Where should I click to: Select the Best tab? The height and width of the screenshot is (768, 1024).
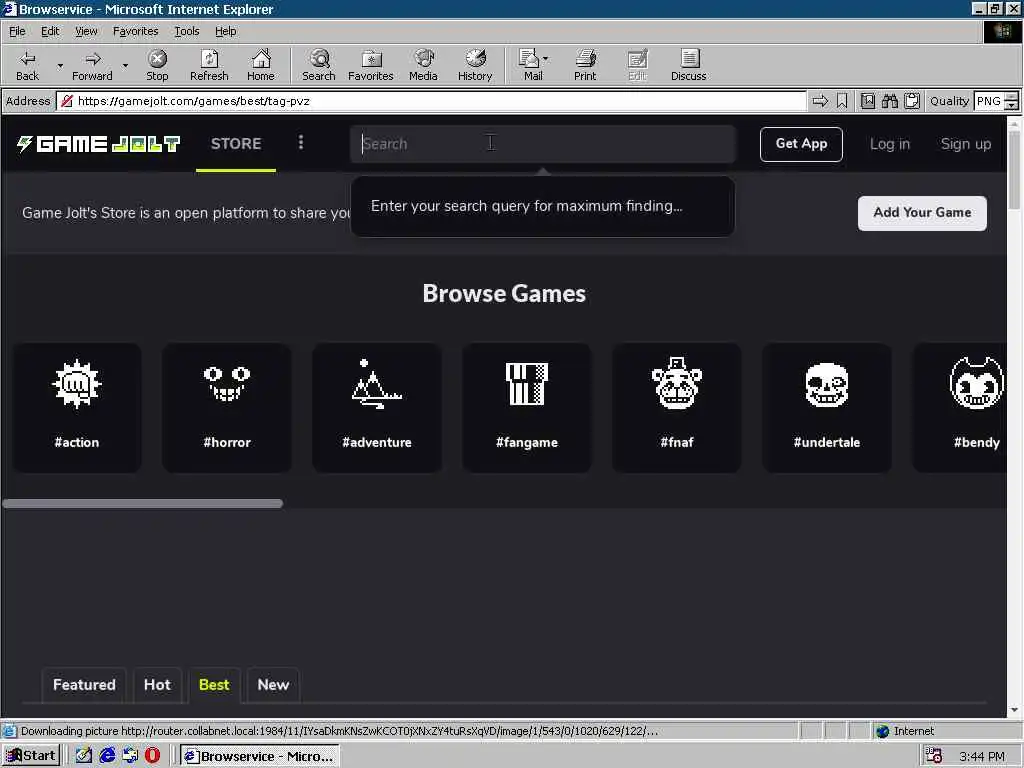pos(214,685)
